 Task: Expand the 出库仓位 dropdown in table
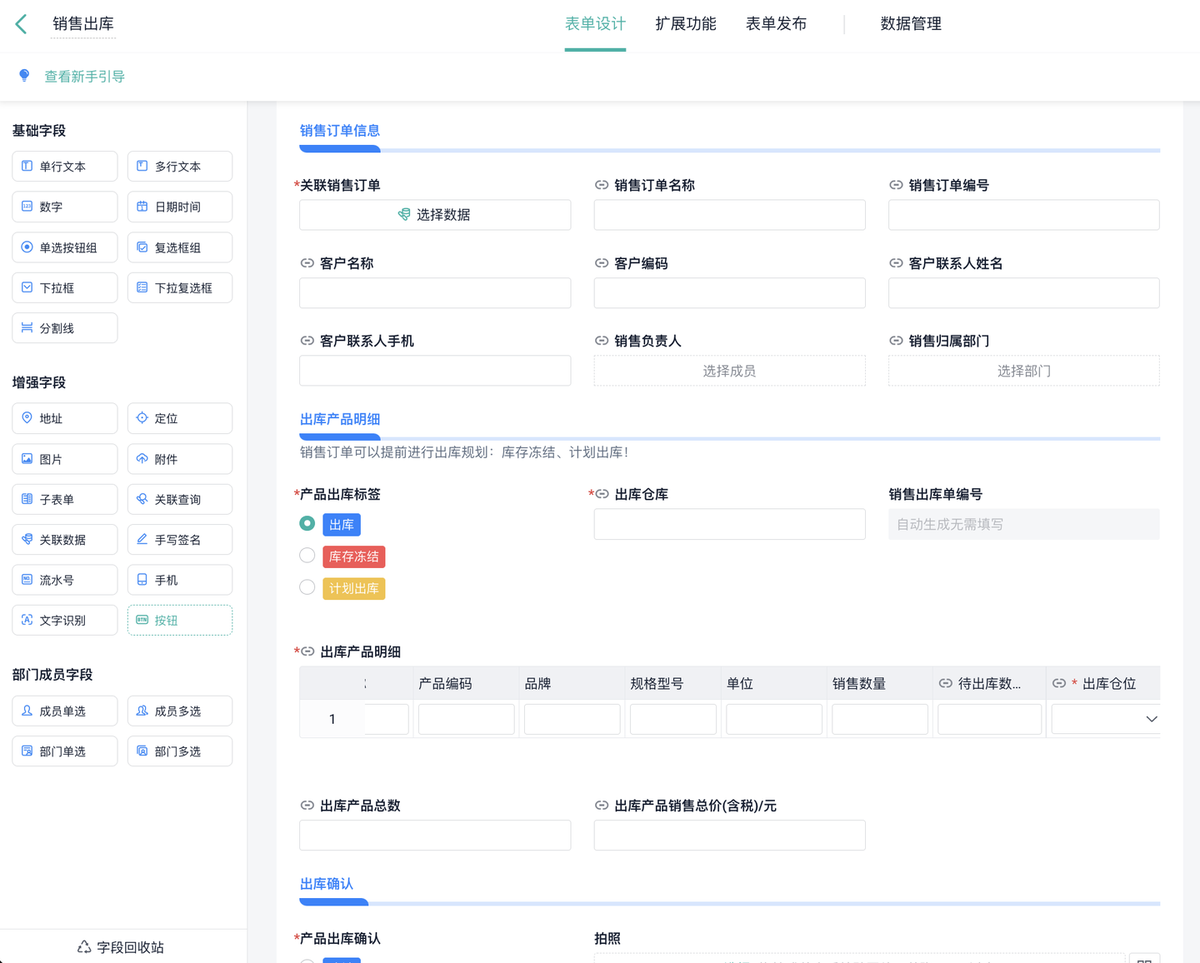point(1107,719)
